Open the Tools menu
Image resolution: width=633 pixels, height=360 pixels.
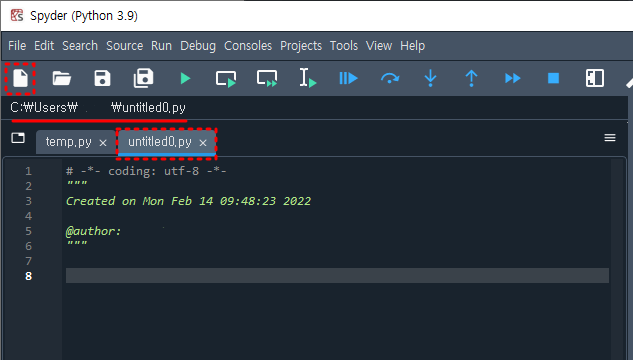pyautogui.click(x=344, y=46)
